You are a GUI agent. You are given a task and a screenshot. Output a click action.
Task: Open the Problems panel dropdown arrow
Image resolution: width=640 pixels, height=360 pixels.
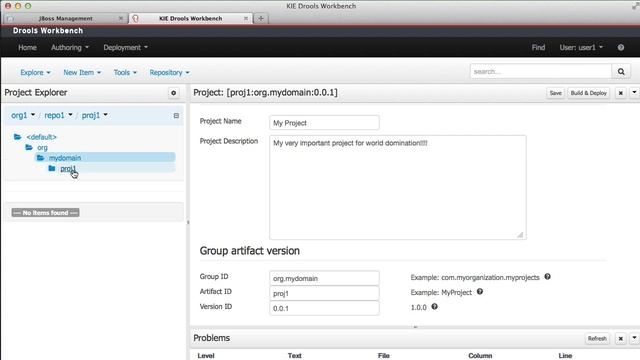(634, 338)
